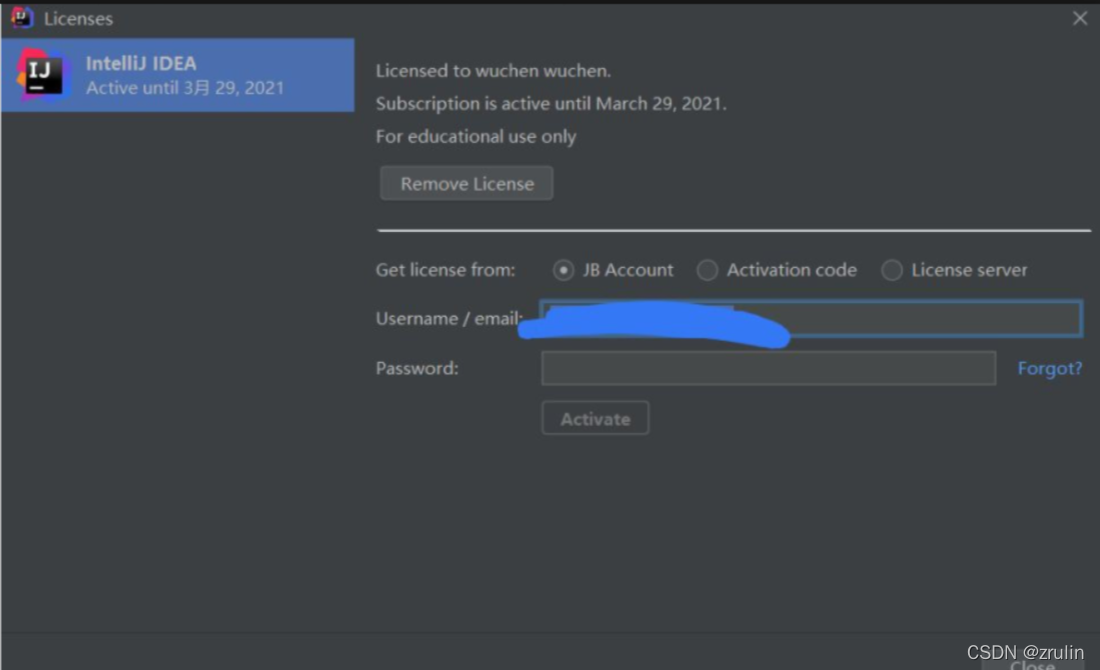The image size is (1100, 670).
Task: Click the Remove License button
Action: pyautogui.click(x=467, y=184)
